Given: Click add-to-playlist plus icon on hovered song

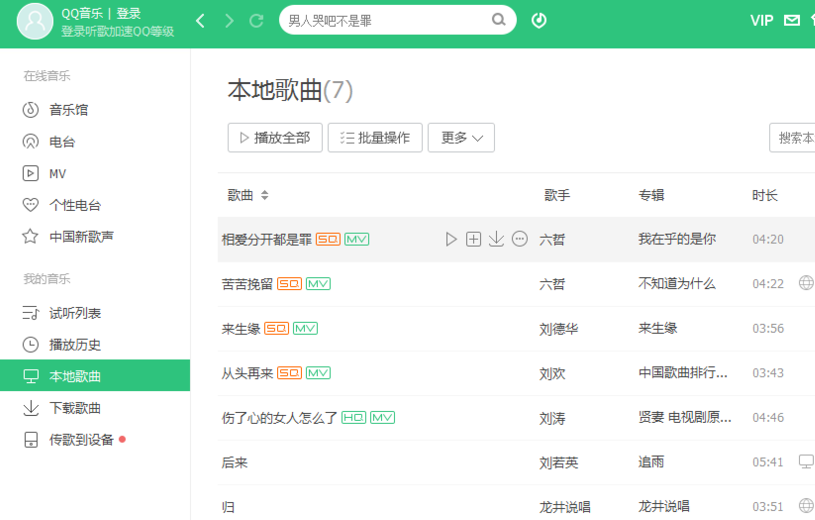Looking at the screenshot, I should coord(474,239).
